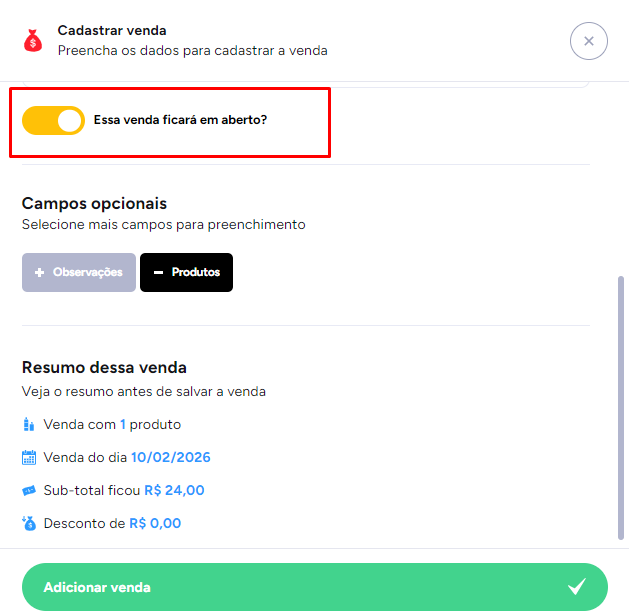Click the "Essa venda ficará em aberto?" label
Screen dimensions: 629x615
[180, 121]
